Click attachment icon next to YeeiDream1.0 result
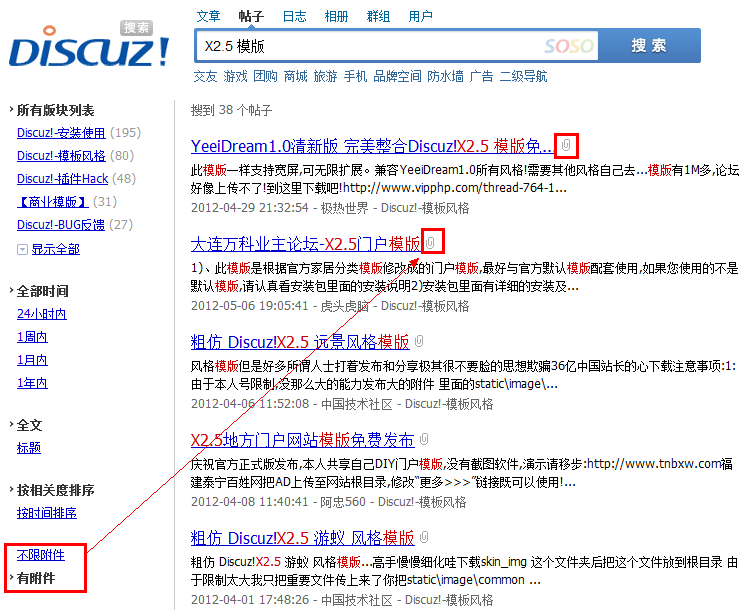Screen dimensions: 755x611 point(566,145)
